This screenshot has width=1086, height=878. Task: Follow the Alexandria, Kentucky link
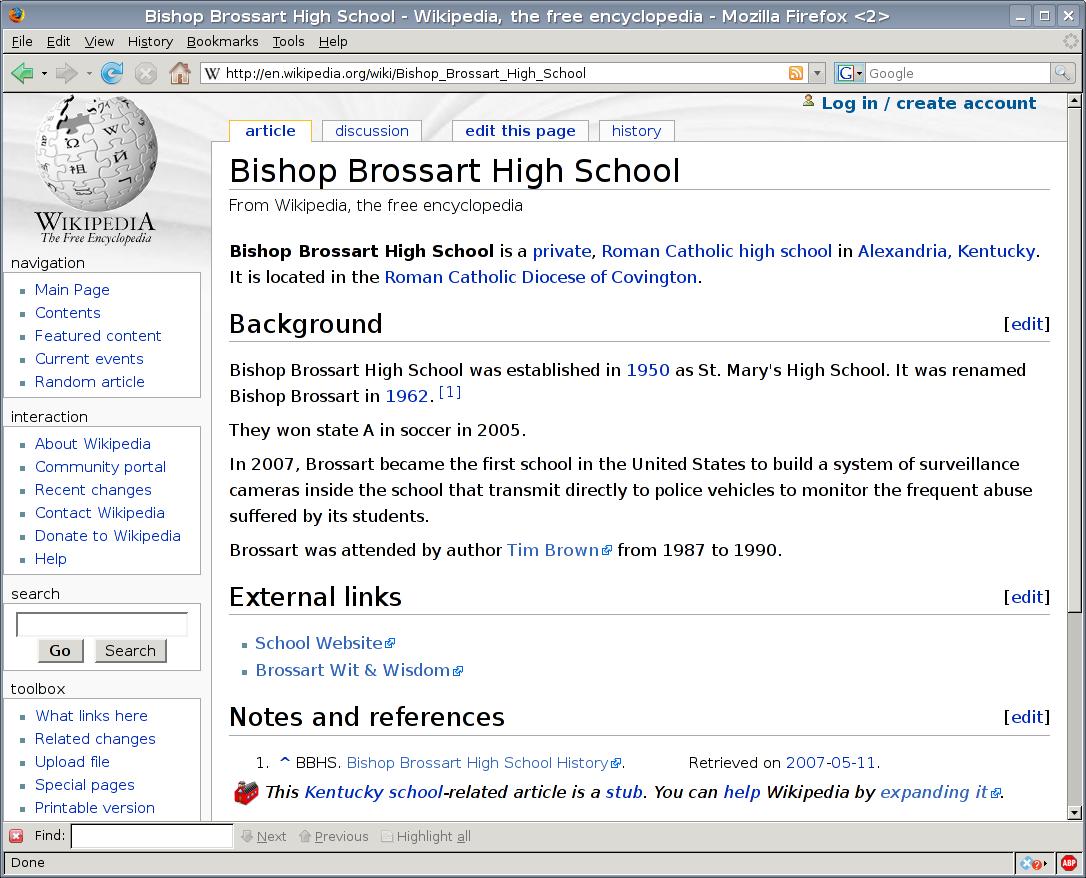click(x=946, y=251)
